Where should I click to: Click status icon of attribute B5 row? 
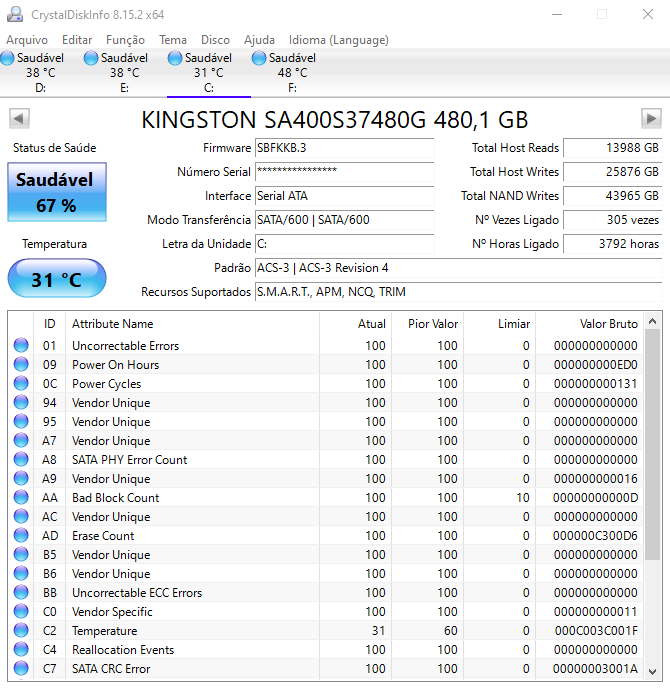click(21, 554)
